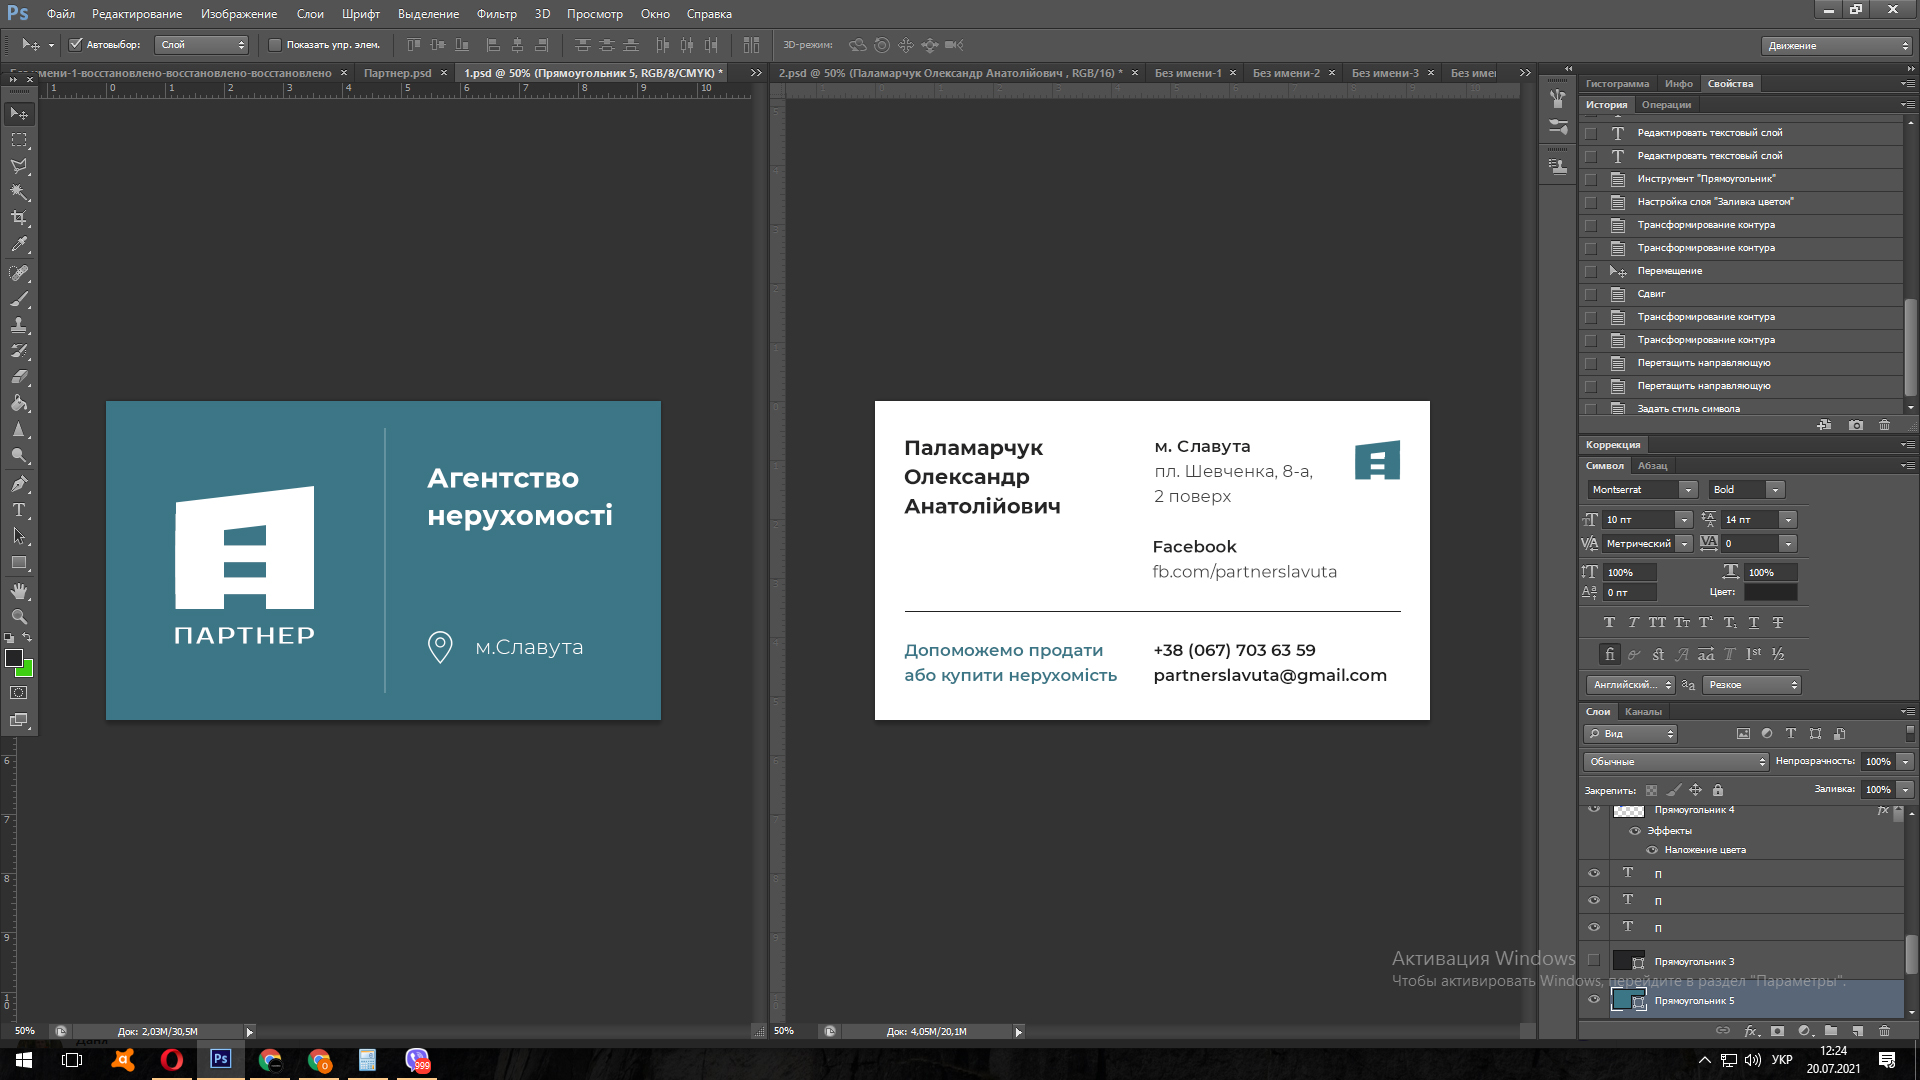
Task: Open the Движение workspace dropdown
Action: click(1837, 45)
